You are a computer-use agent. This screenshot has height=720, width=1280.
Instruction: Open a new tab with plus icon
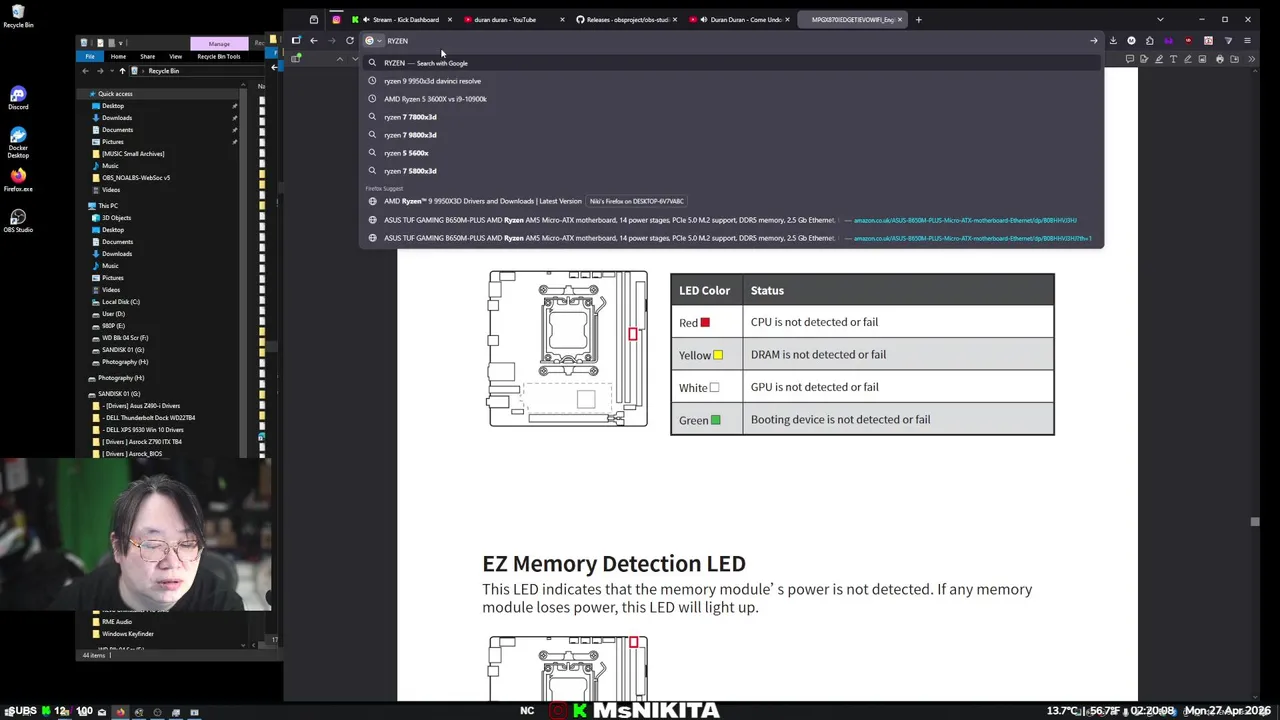tap(919, 19)
